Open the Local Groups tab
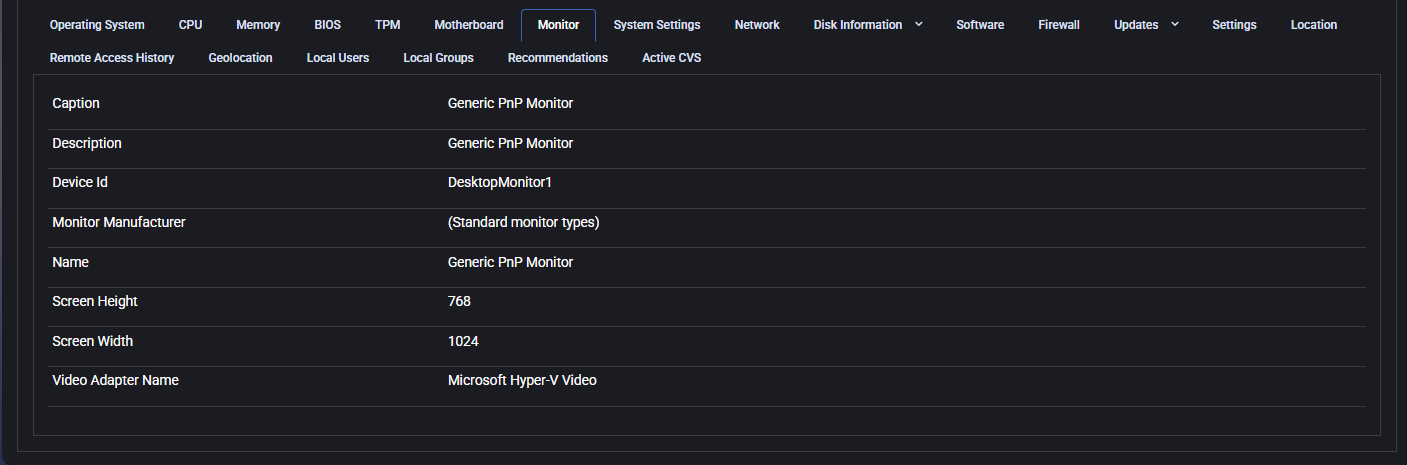The width and height of the screenshot is (1407, 465). [x=438, y=58]
